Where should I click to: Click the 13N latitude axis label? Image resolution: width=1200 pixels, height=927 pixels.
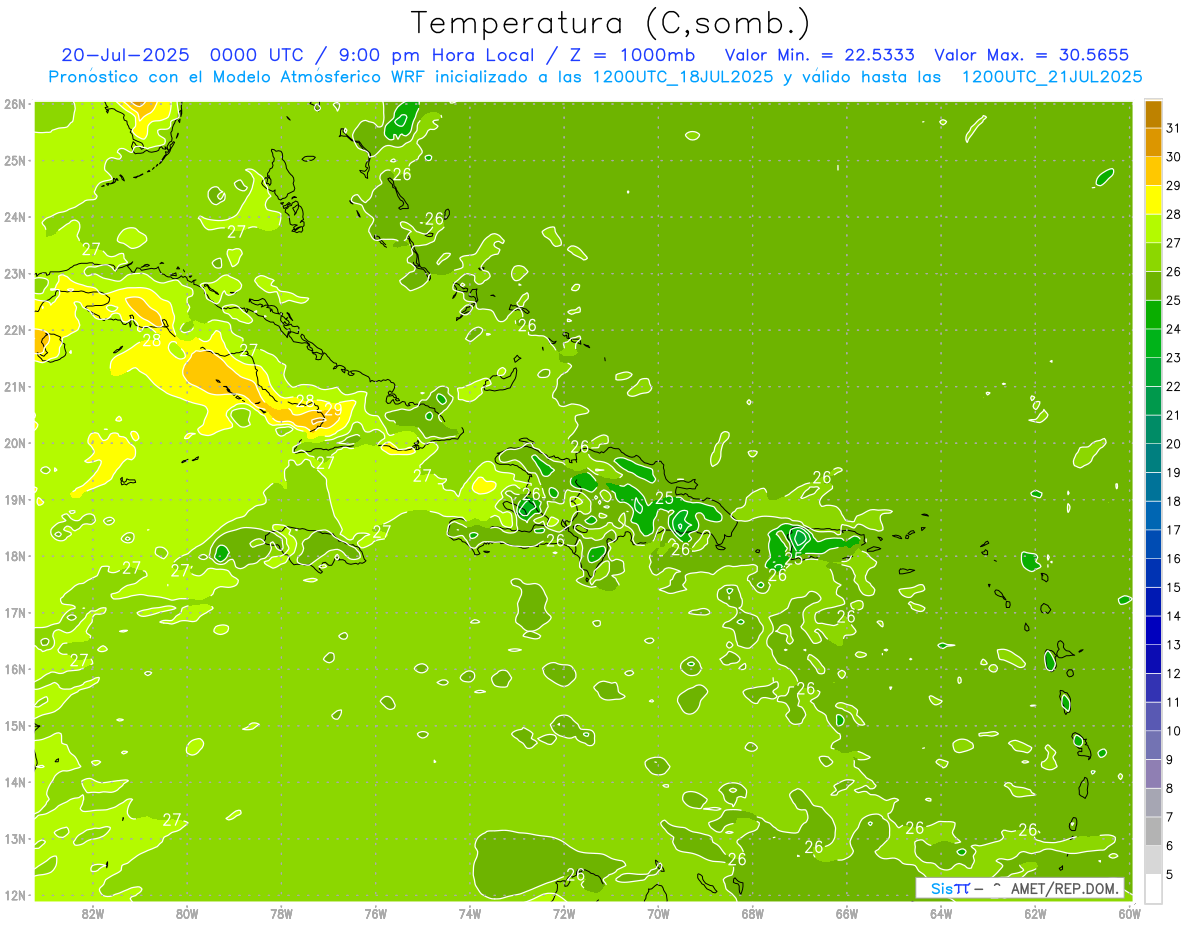tap(15, 839)
